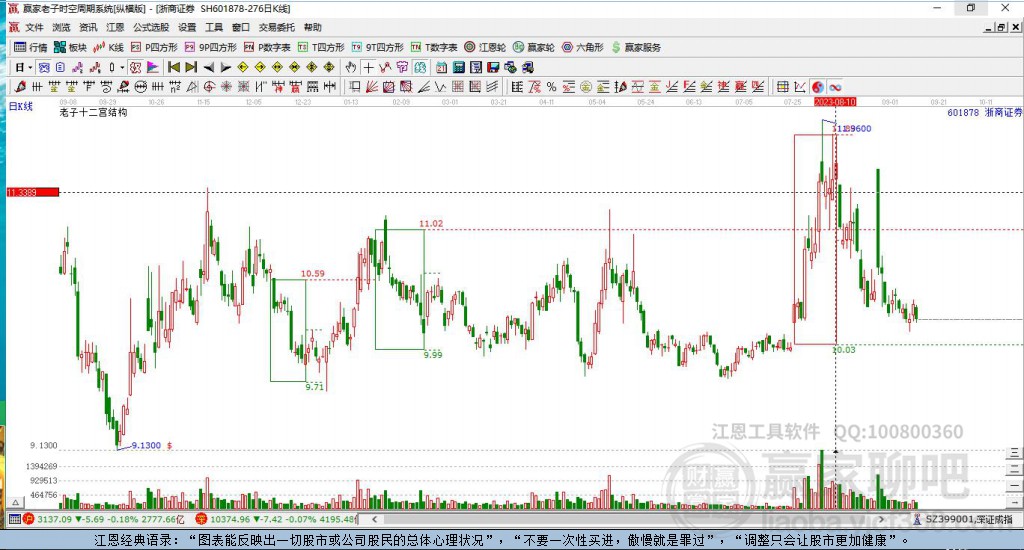
Task: Open the T四方形 tool
Action: click(321, 47)
